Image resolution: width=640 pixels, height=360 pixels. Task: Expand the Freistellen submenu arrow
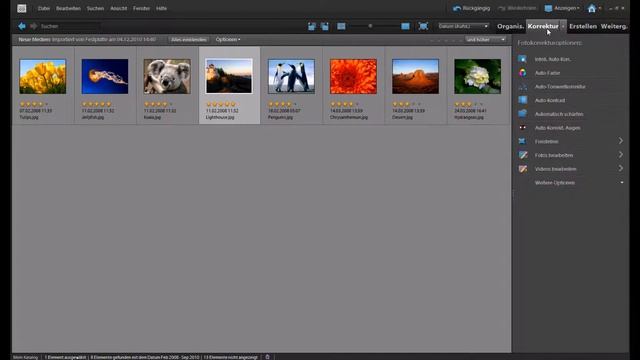620,141
